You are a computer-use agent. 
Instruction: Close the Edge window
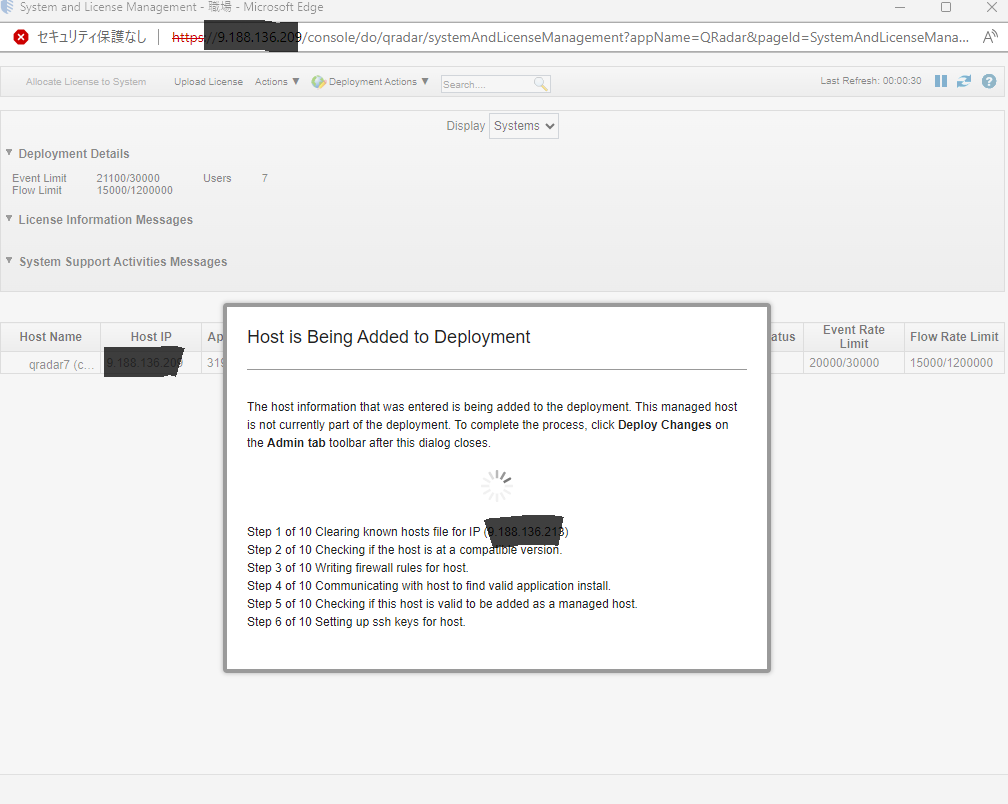tap(991, 7)
